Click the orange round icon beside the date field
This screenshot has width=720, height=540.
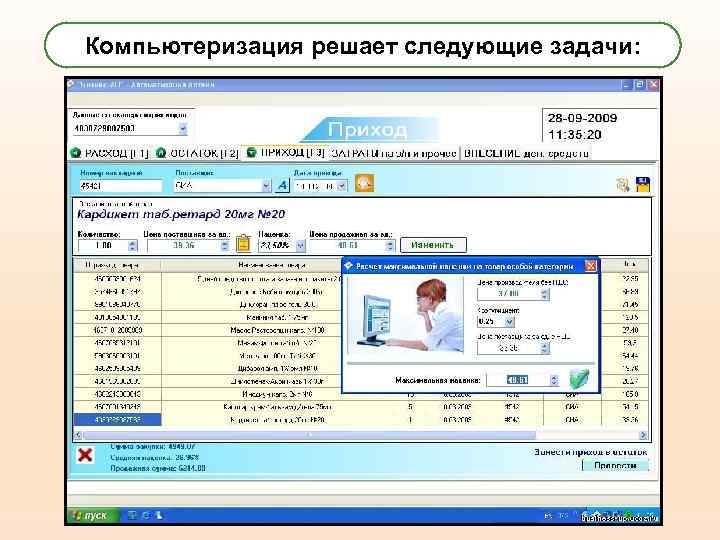click(x=364, y=183)
